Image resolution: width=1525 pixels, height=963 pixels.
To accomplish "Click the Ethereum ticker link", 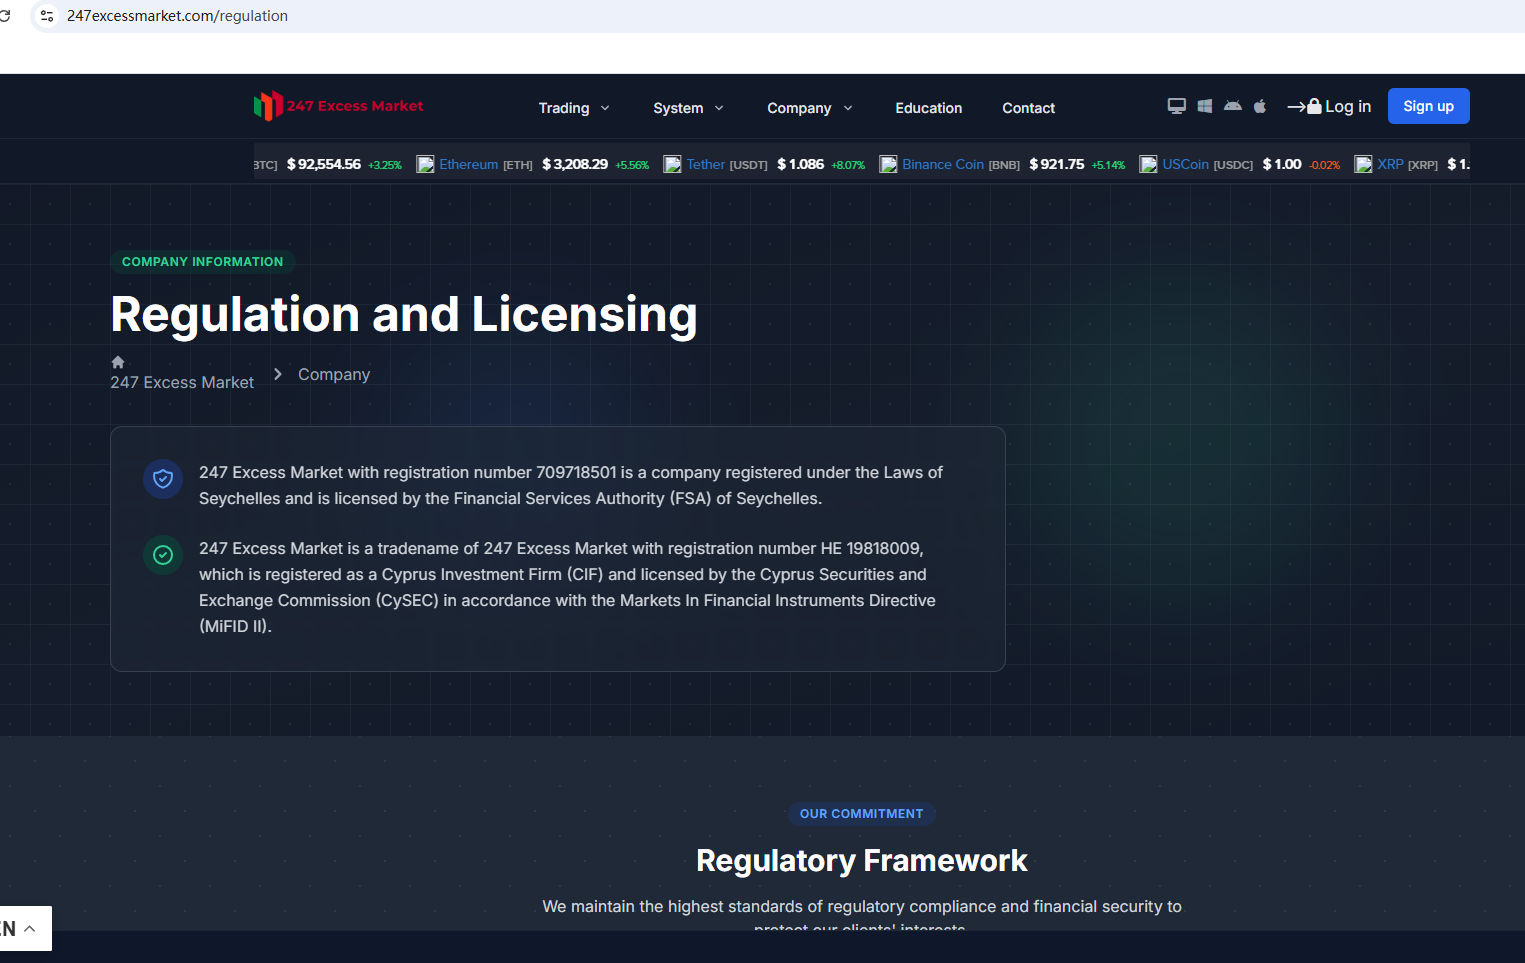I will (468, 164).
